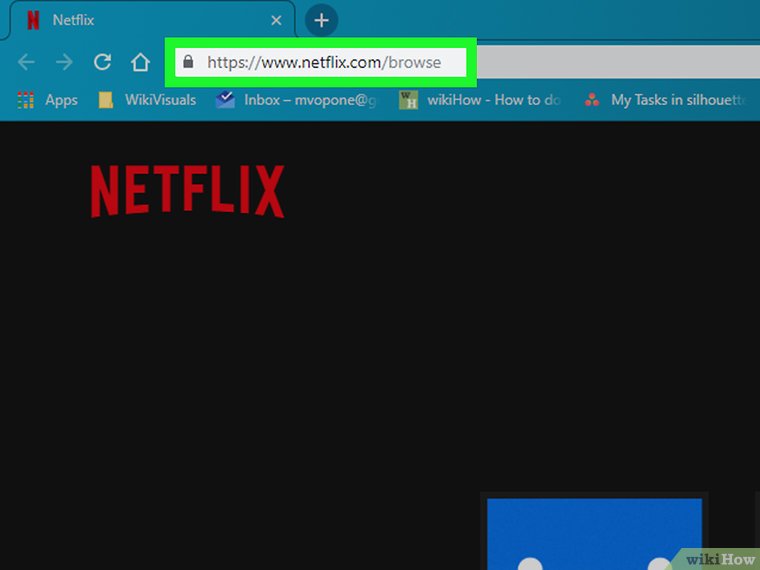
Task: Click the browser back arrow
Action: click(x=26, y=62)
